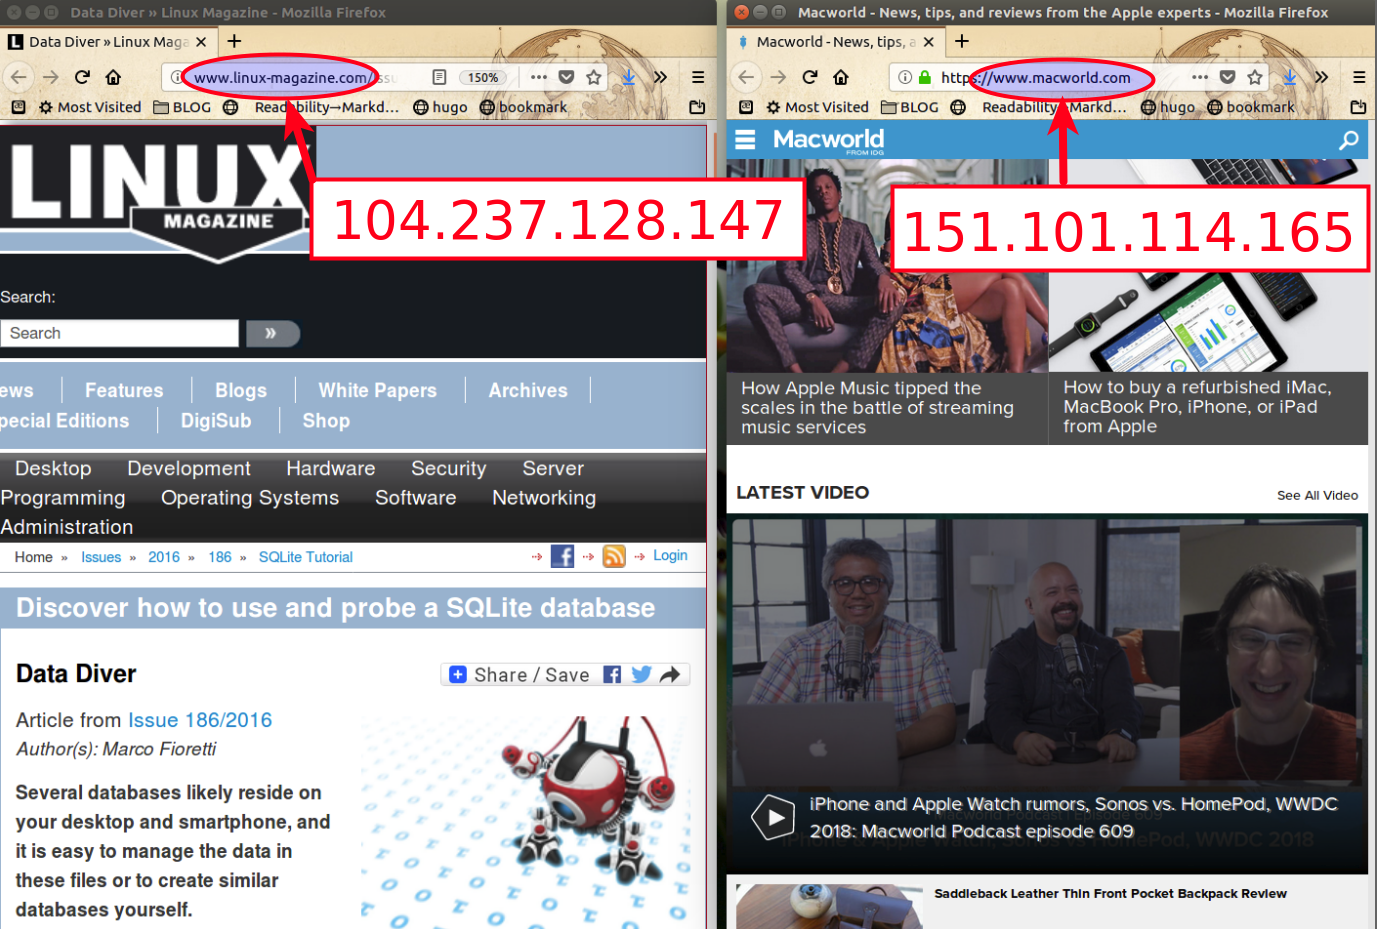Select Security topic
The height and width of the screenshot is (929, 1377).
coord(449,468)
